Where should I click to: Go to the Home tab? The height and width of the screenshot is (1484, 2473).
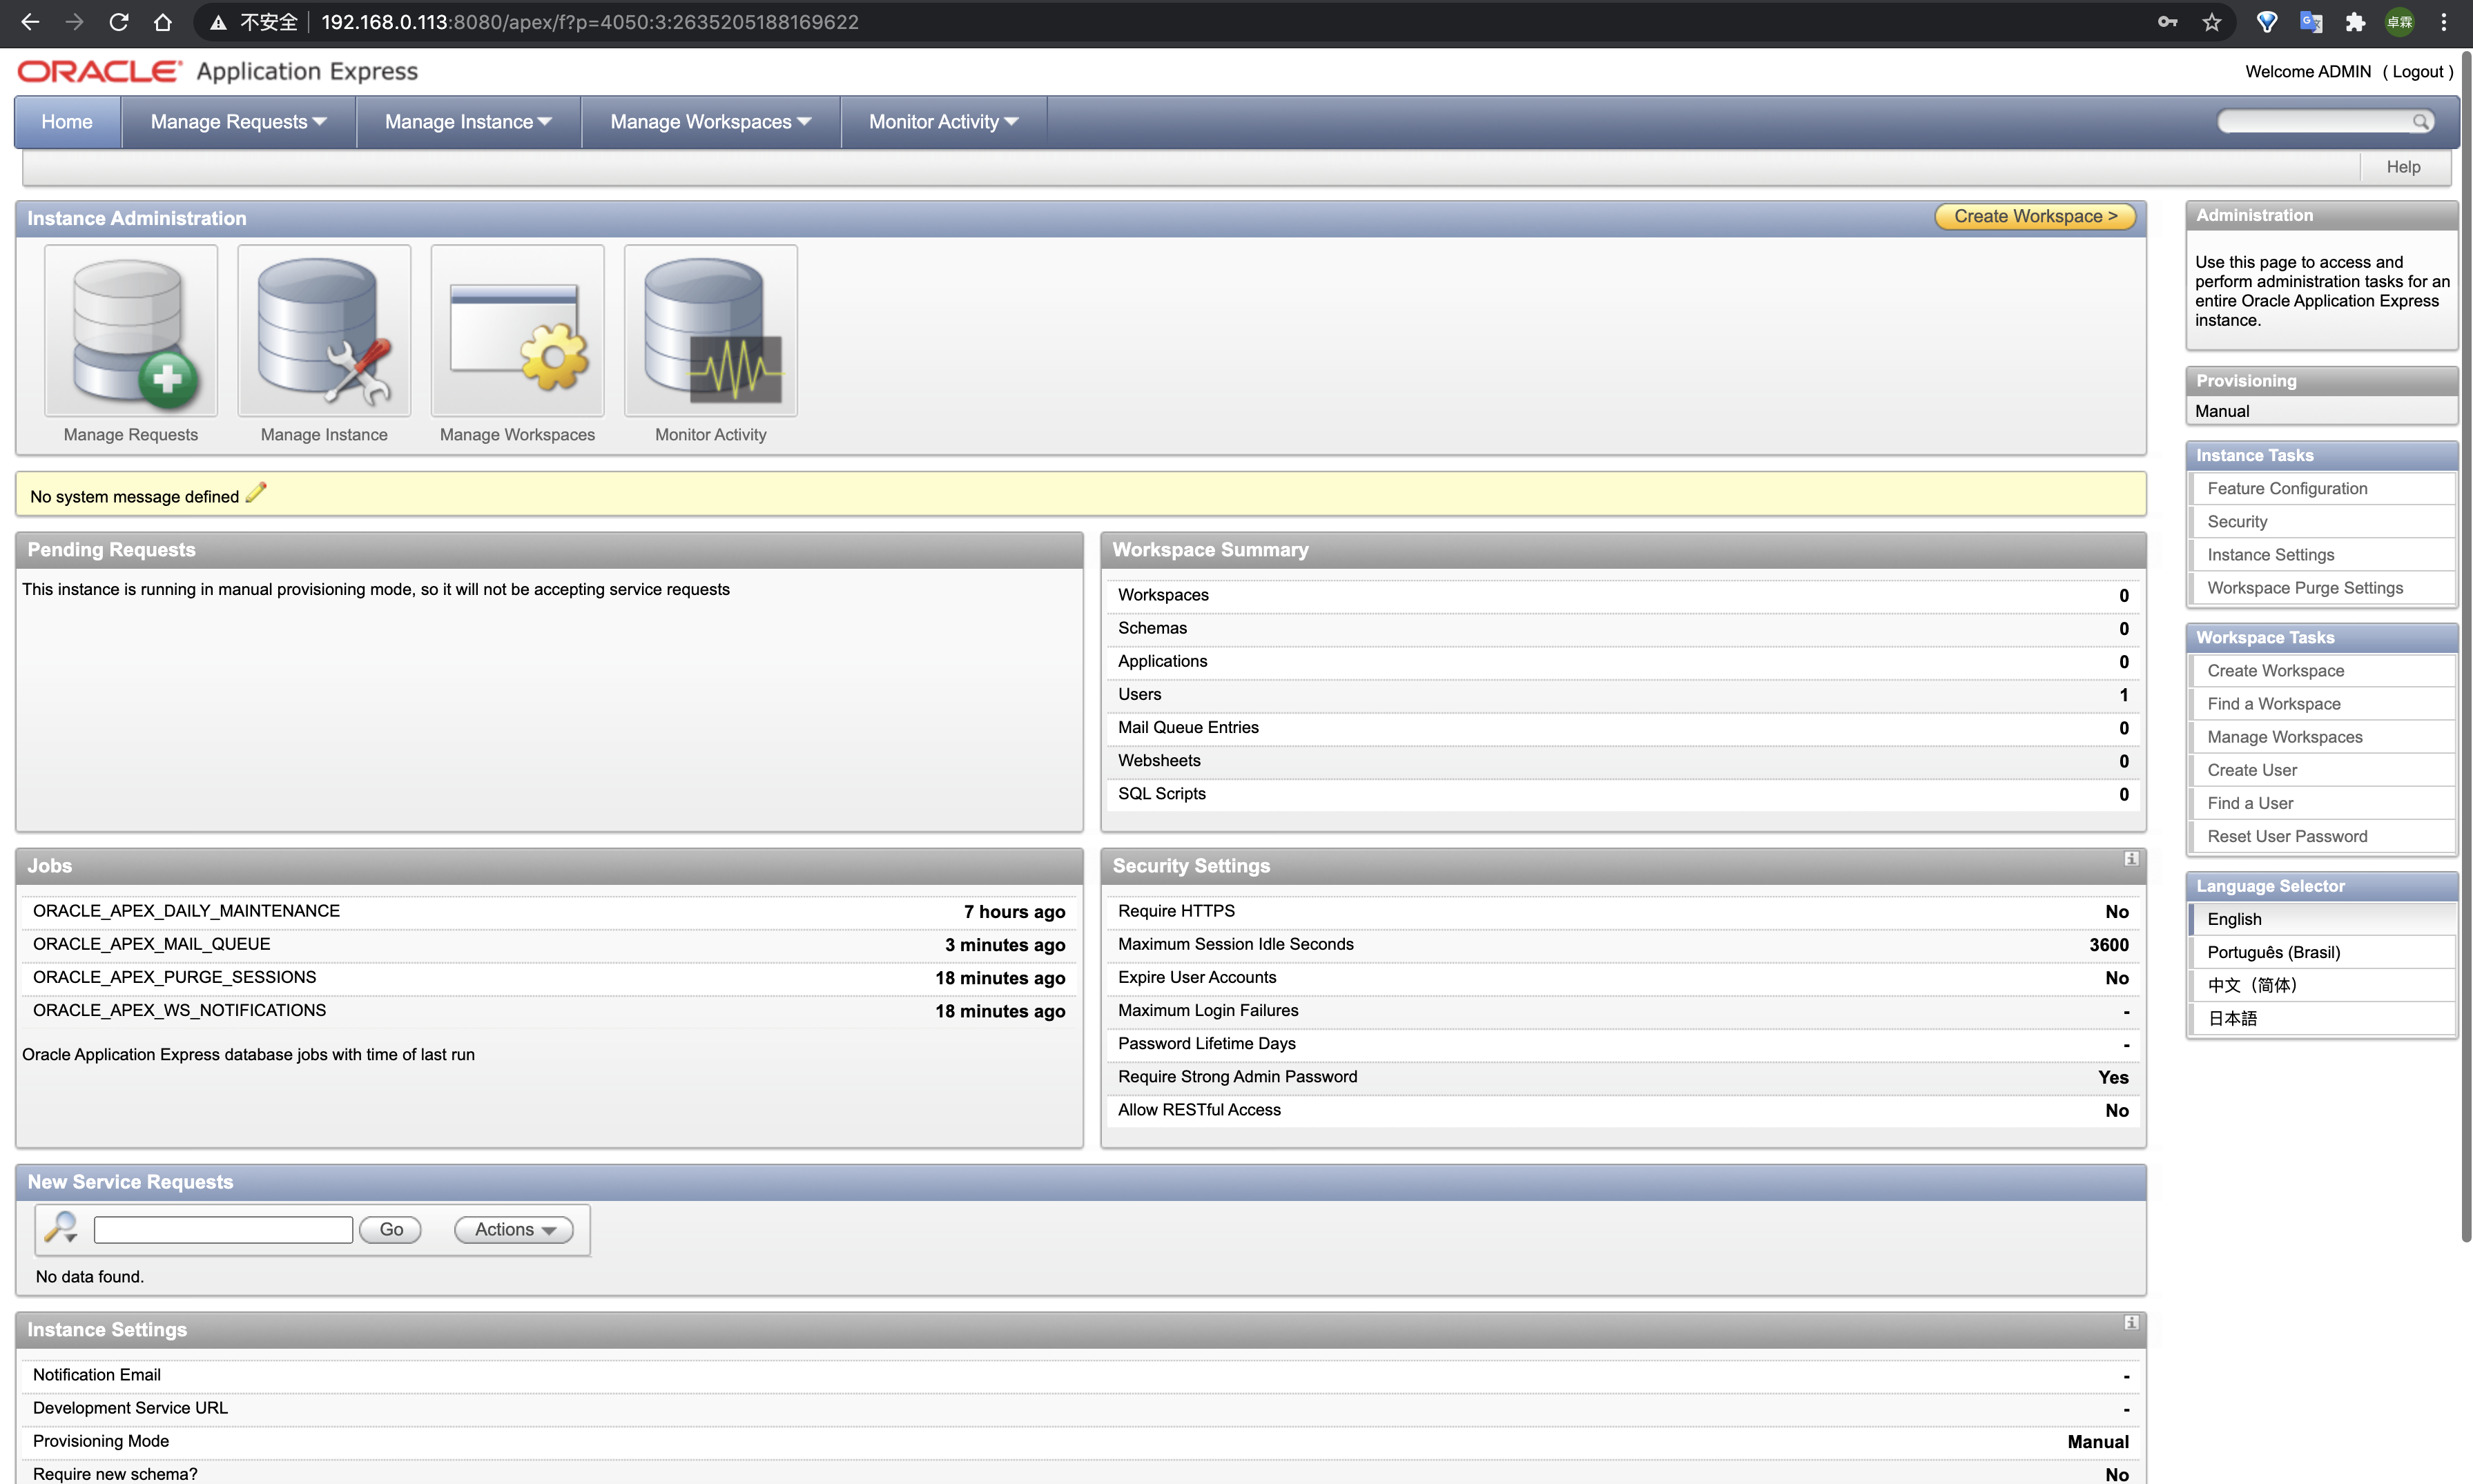[67, 122]
